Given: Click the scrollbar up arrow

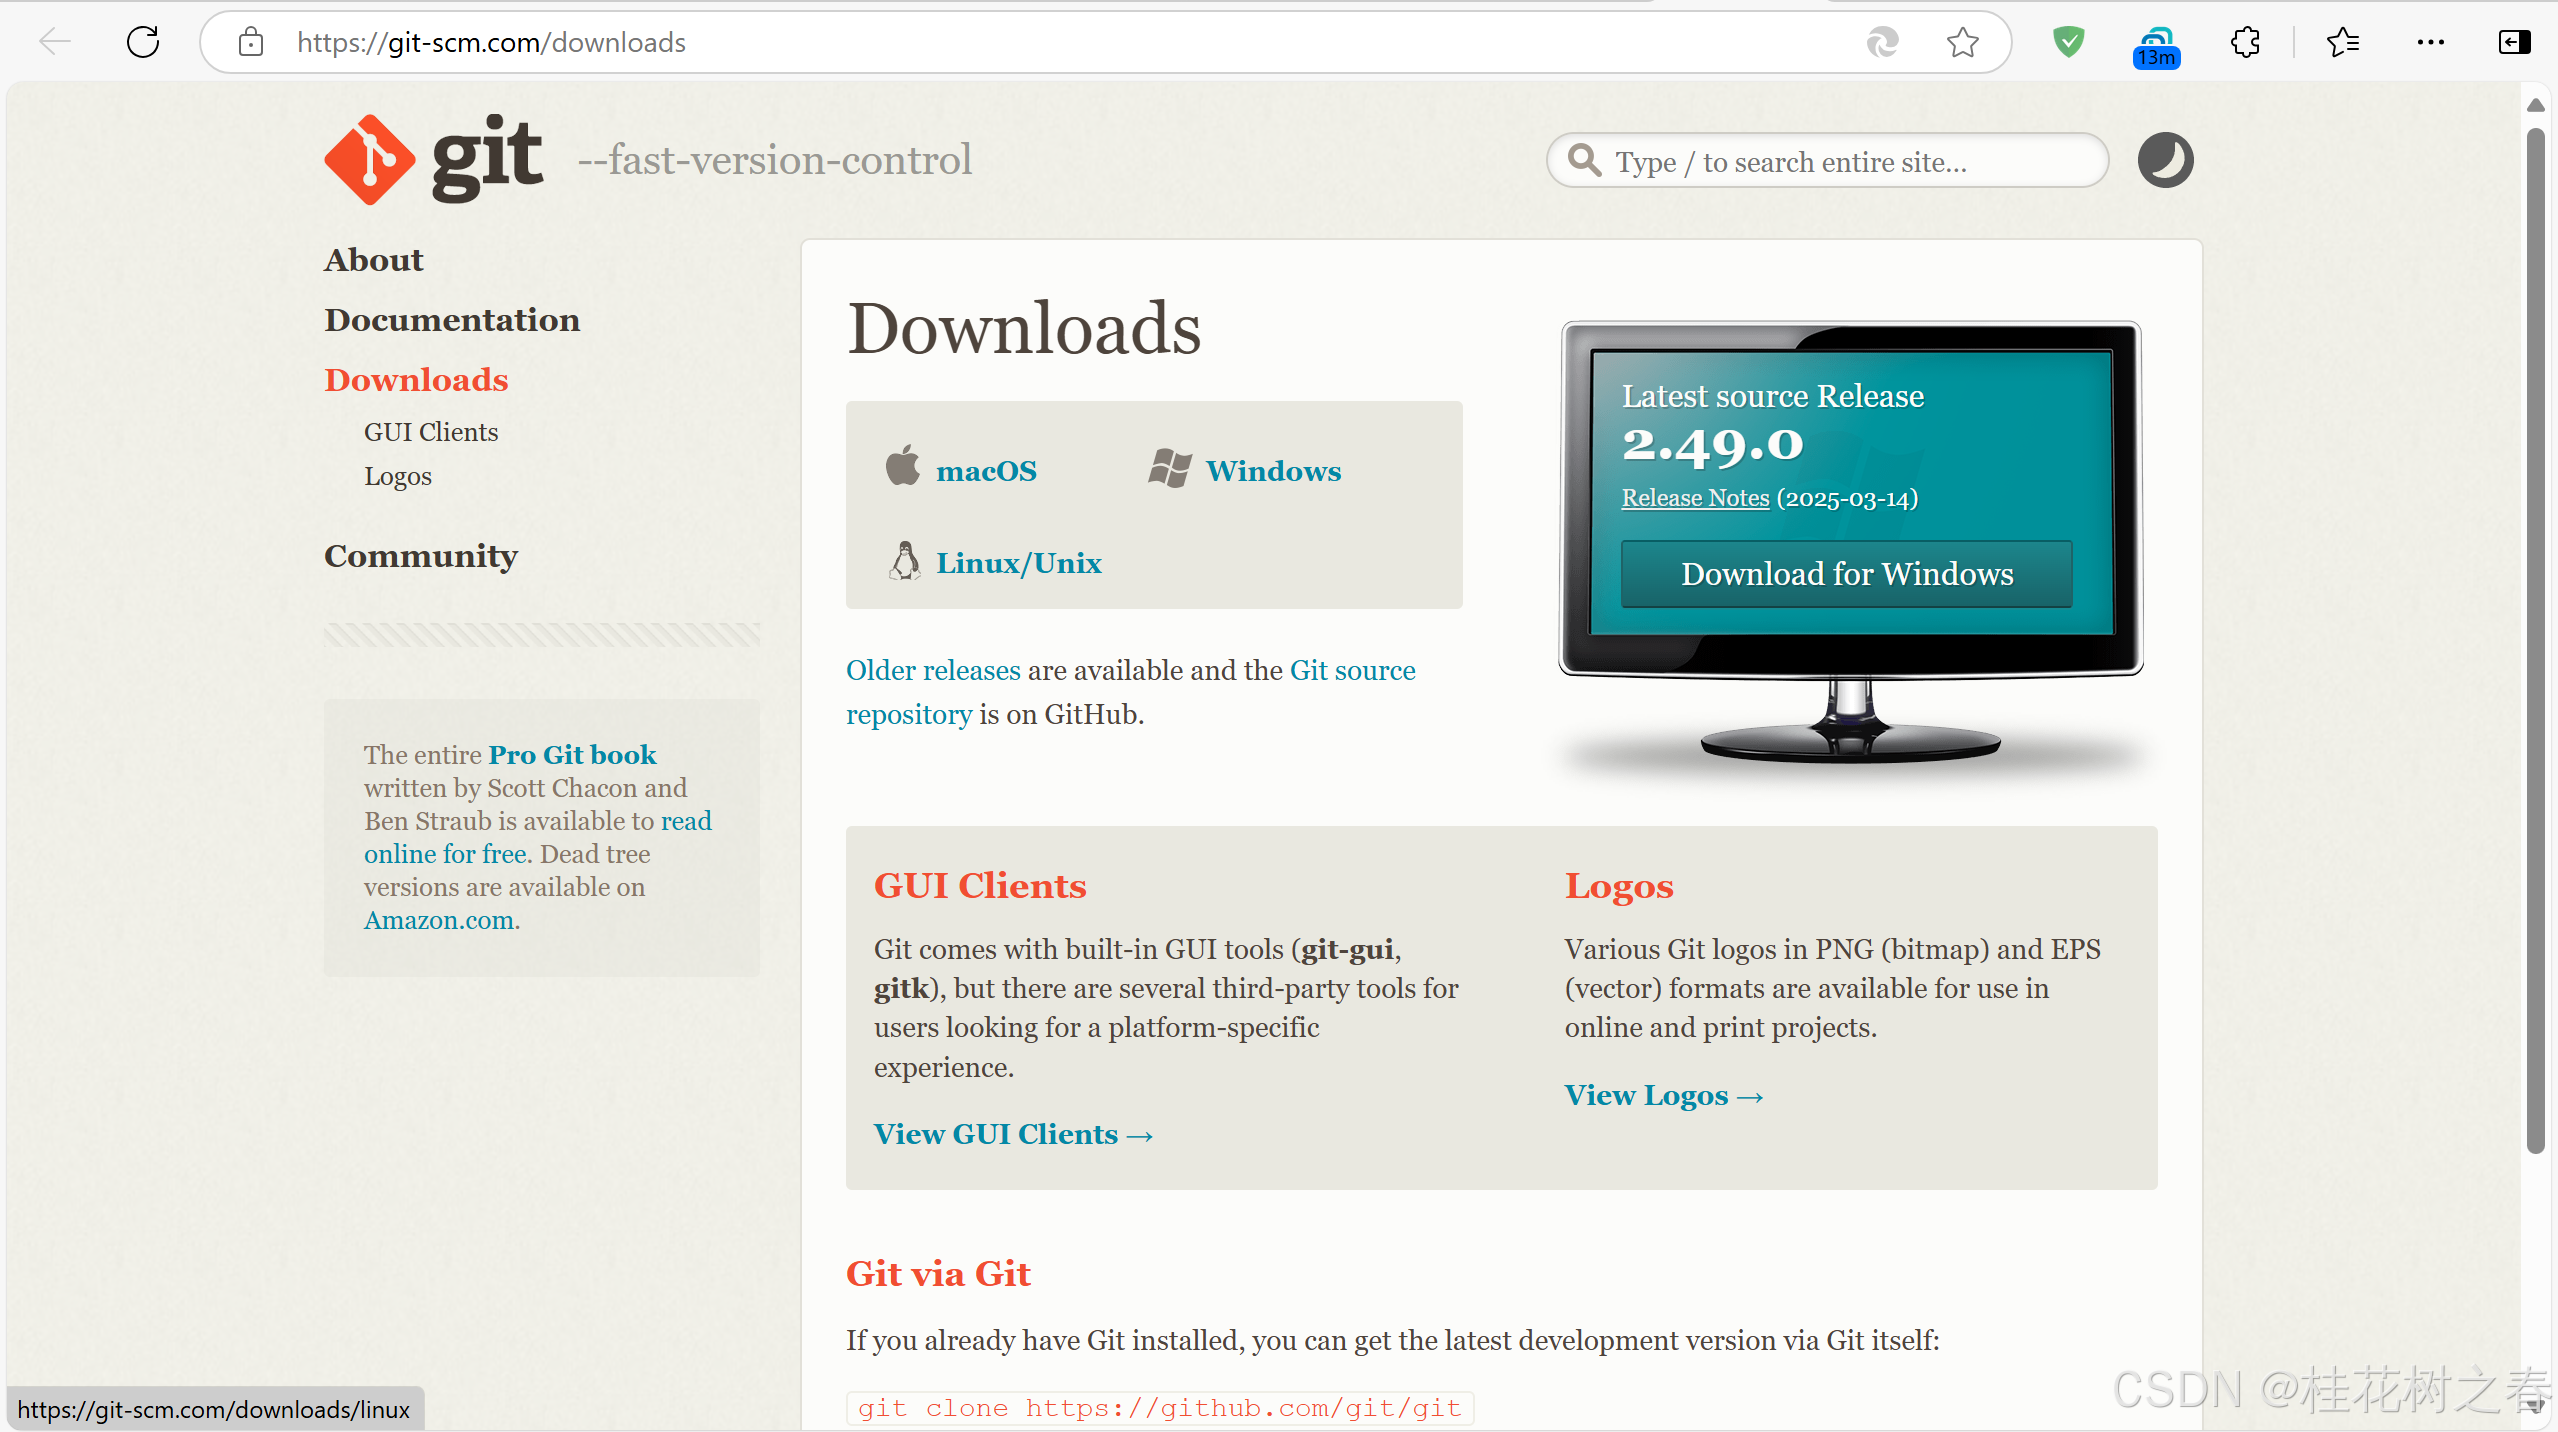Looking at the screenshot, I should (2535, 105).
